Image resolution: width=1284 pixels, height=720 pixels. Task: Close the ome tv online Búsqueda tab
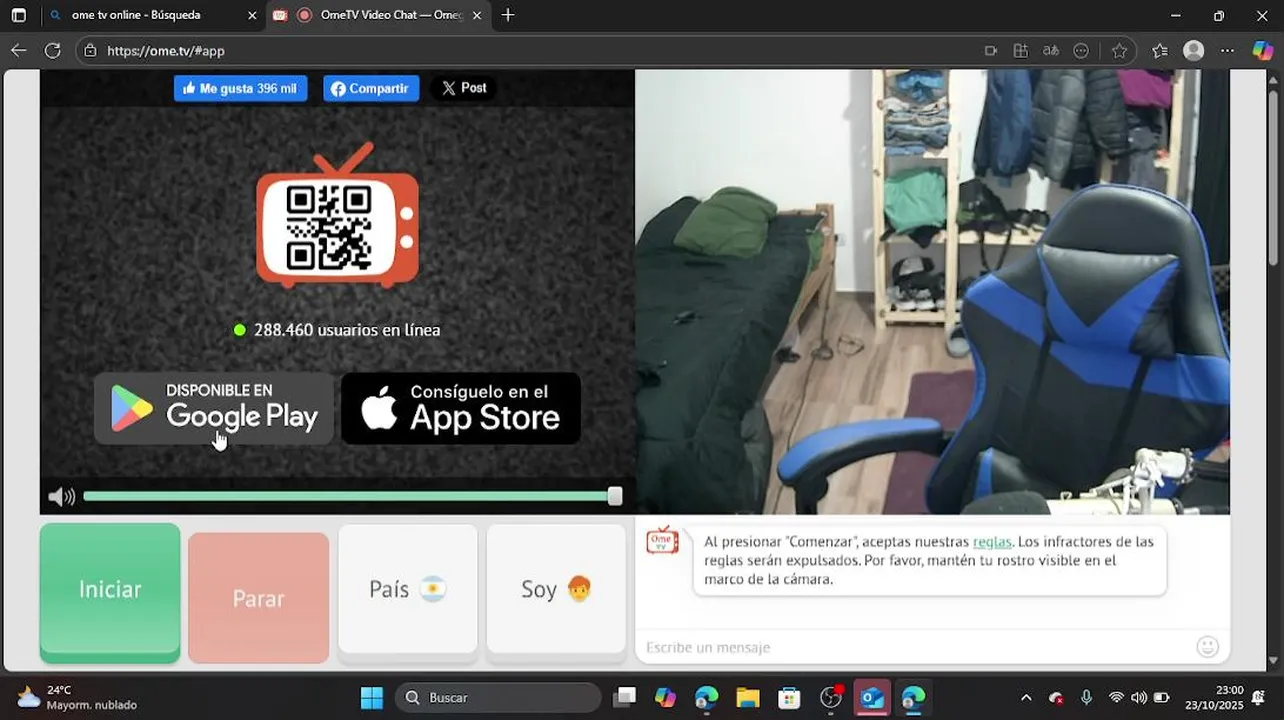click(x=252, y=15)
